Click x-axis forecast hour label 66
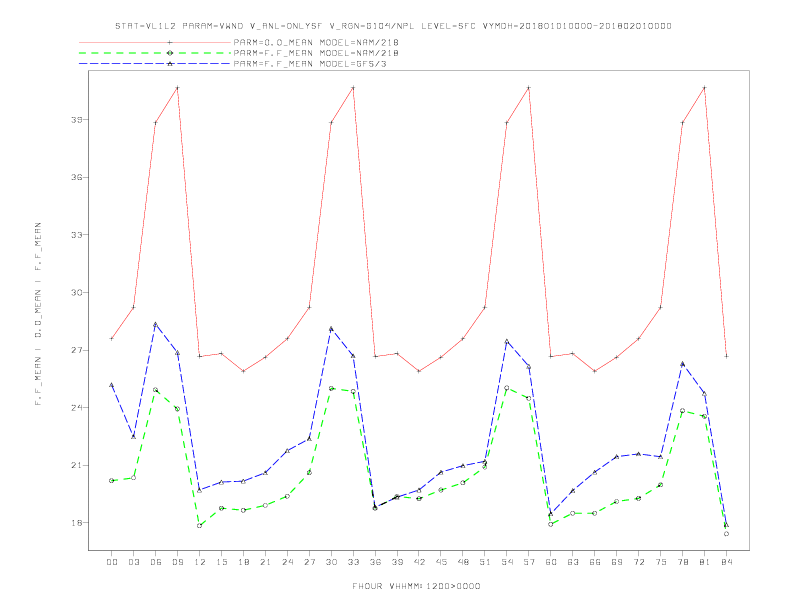The image size is (792, 612). (595, 562)
